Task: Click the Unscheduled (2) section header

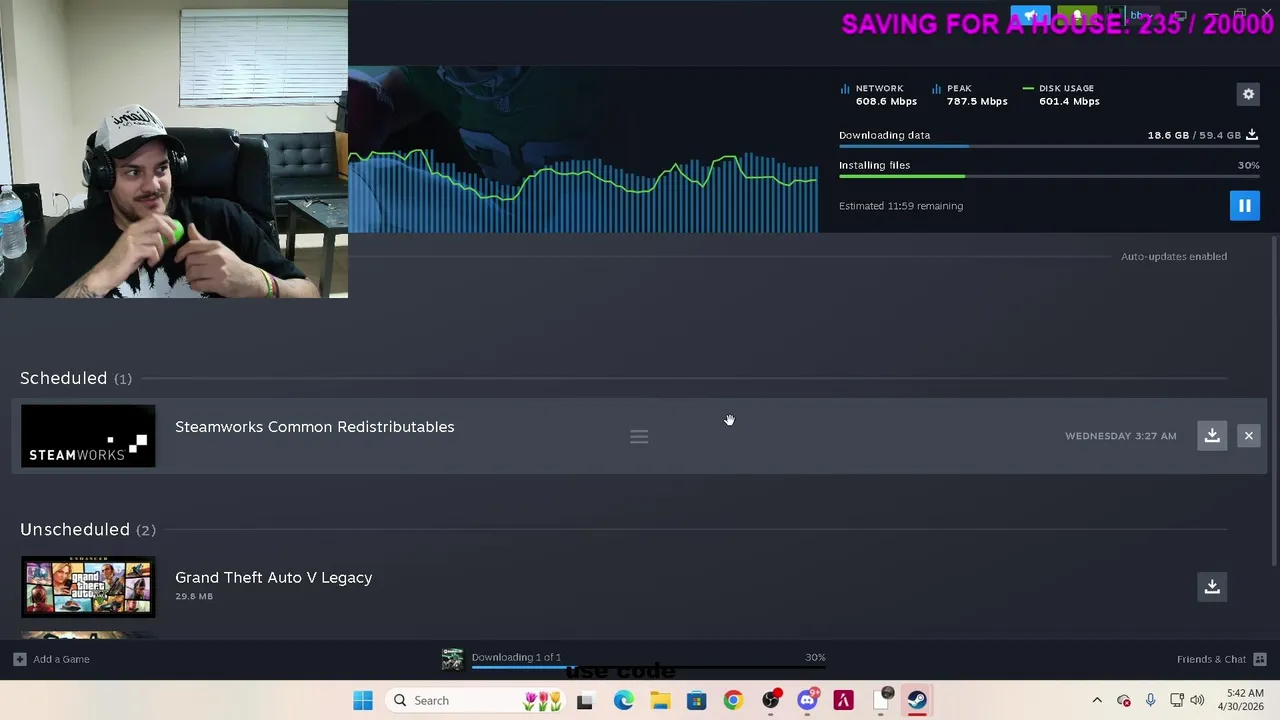Action: coord(88,529)
